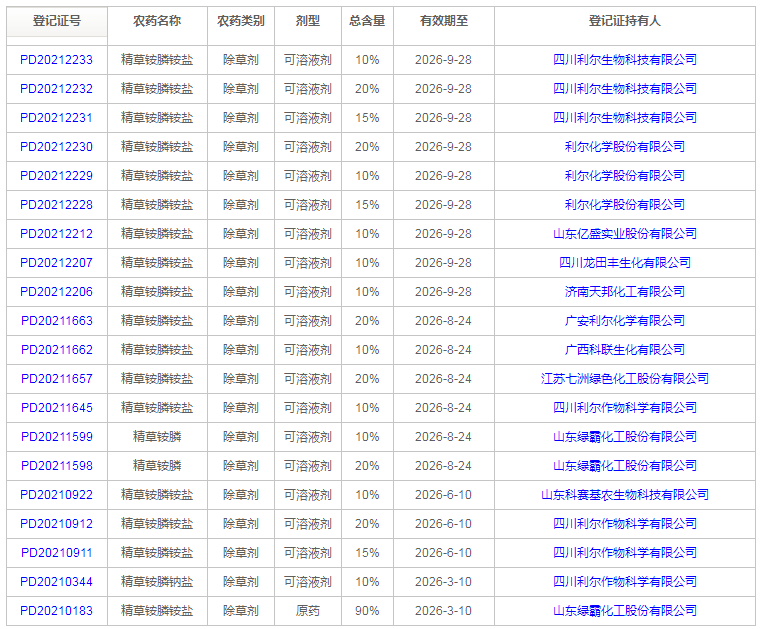
Task: Open 山东科赛基农生物科技有限公司 holder link
Action: point(625,495)
